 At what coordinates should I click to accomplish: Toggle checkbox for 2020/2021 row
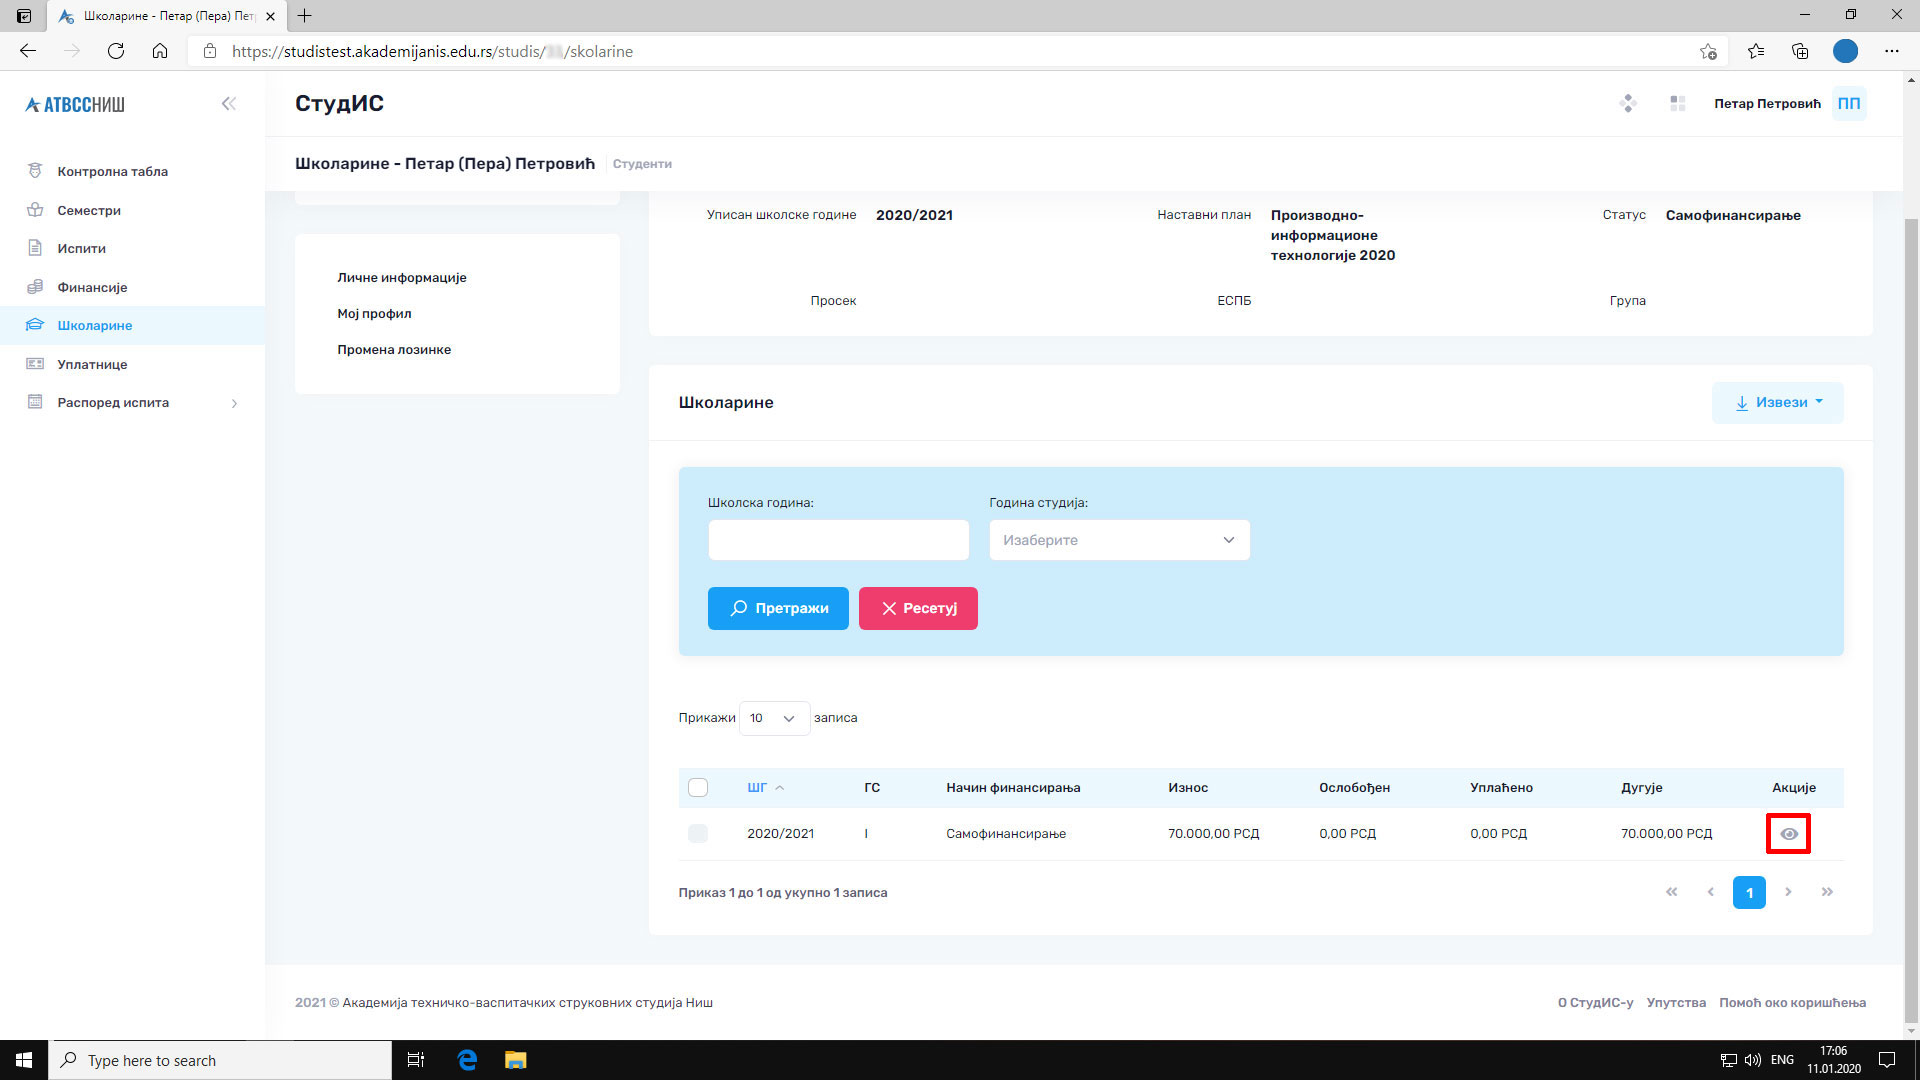point(698,834)
